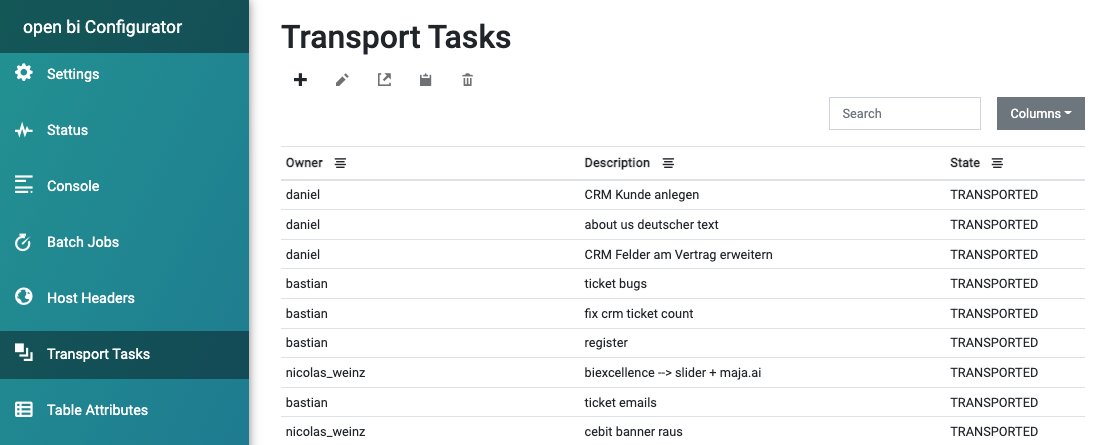
Task: Select the 'ticket bugs' task row
Action: (x=683, y=284)
